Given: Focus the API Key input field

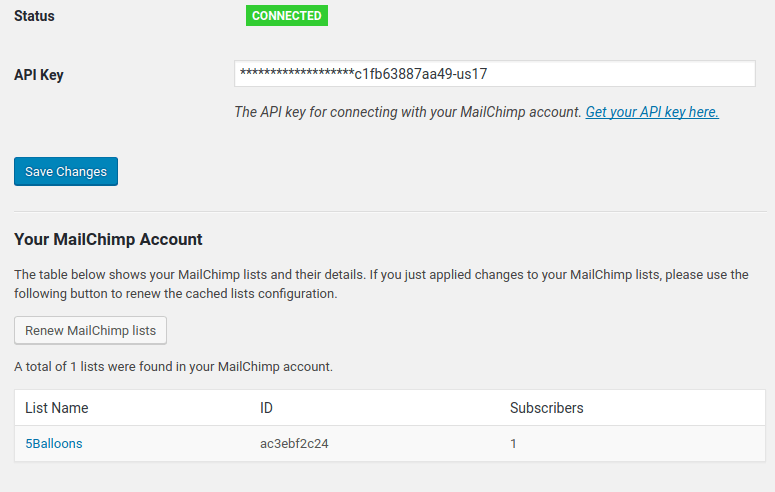Looking at the screenshot, I should coord(495,74).
